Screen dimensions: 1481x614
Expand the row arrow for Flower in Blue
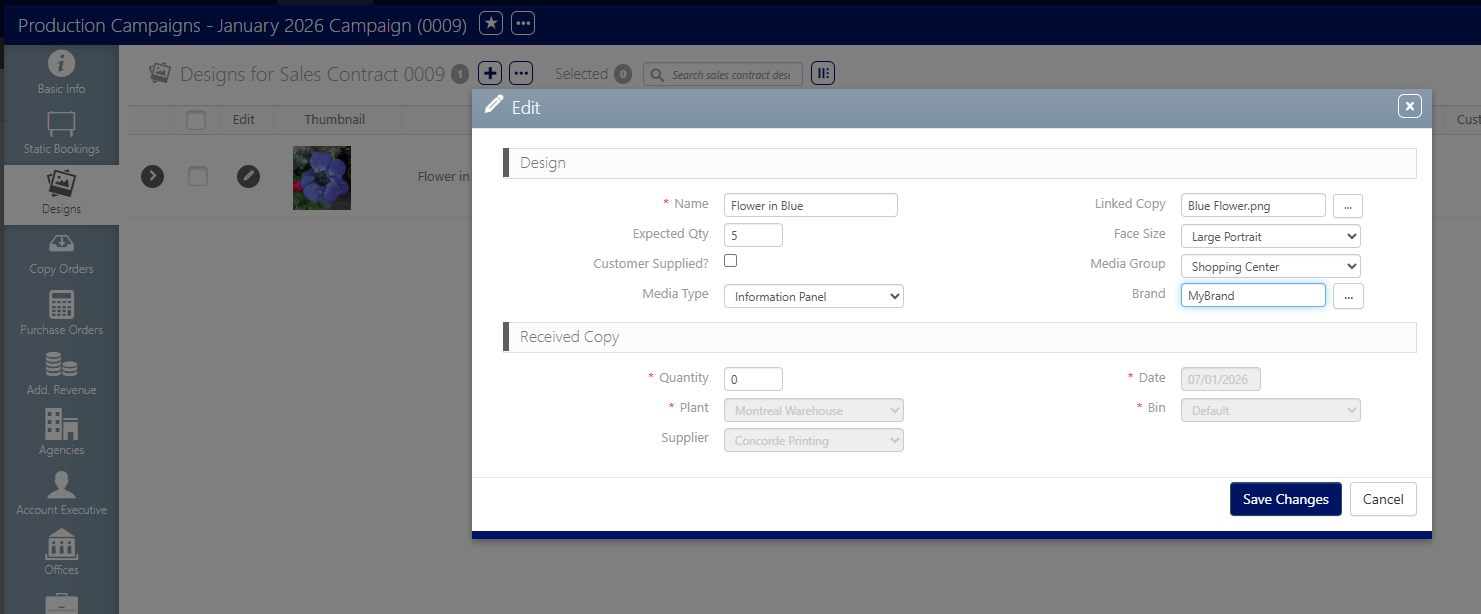tap(152, 176)
